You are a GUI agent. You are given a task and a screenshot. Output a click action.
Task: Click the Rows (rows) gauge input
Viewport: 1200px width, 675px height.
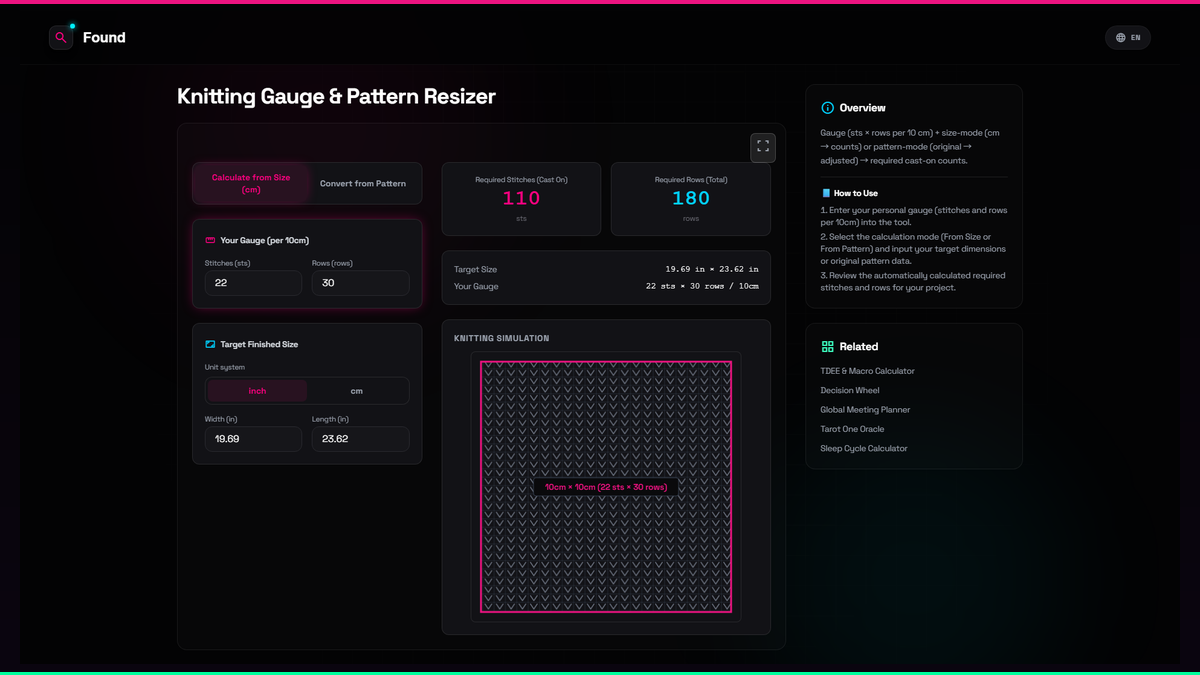[x=360, y=283]
